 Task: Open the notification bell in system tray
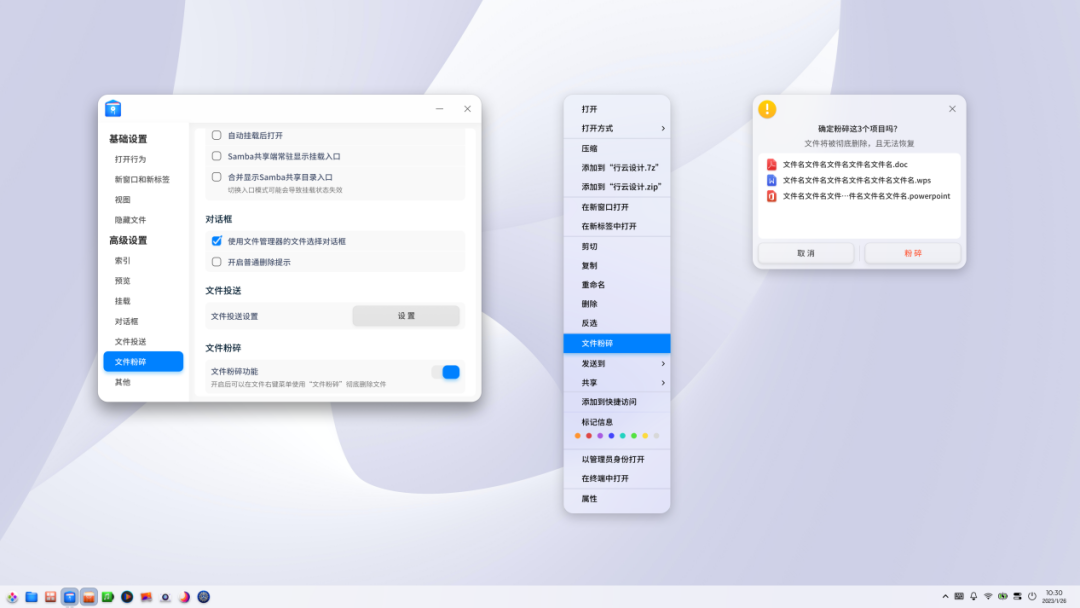click(x=973, y=596)
